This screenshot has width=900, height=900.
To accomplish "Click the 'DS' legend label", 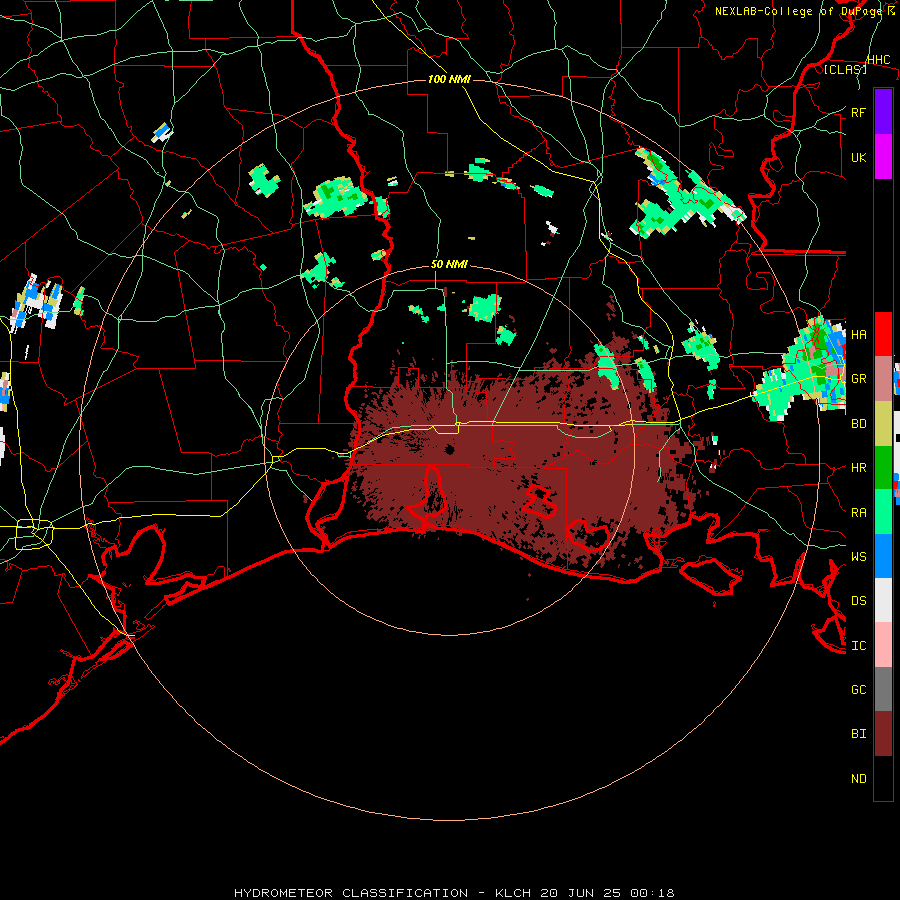I will 858,601.
